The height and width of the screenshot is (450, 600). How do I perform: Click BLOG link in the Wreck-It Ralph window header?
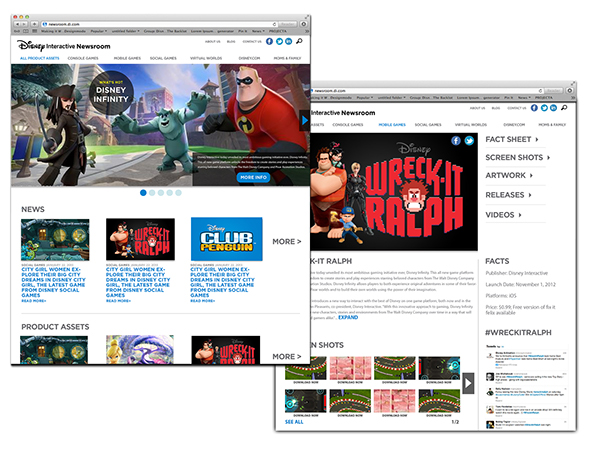pyautogui.click(x=496, y=108)
